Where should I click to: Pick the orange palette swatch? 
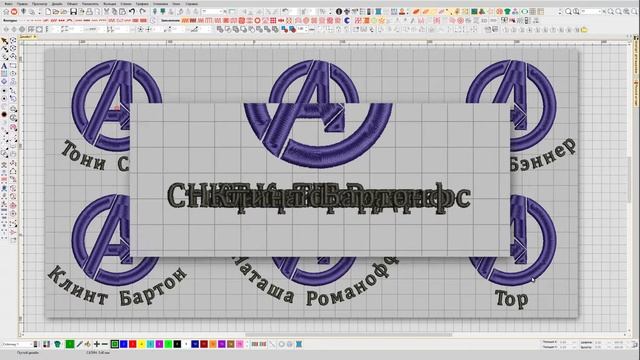click(213, 344)
